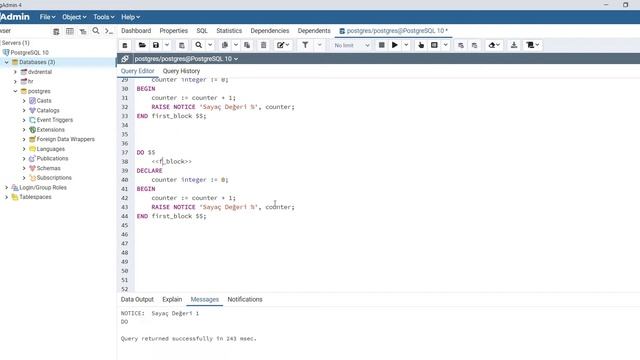Click the Explain analyze icon
Screen dimensions: 640x360
[x=434, y=45]
